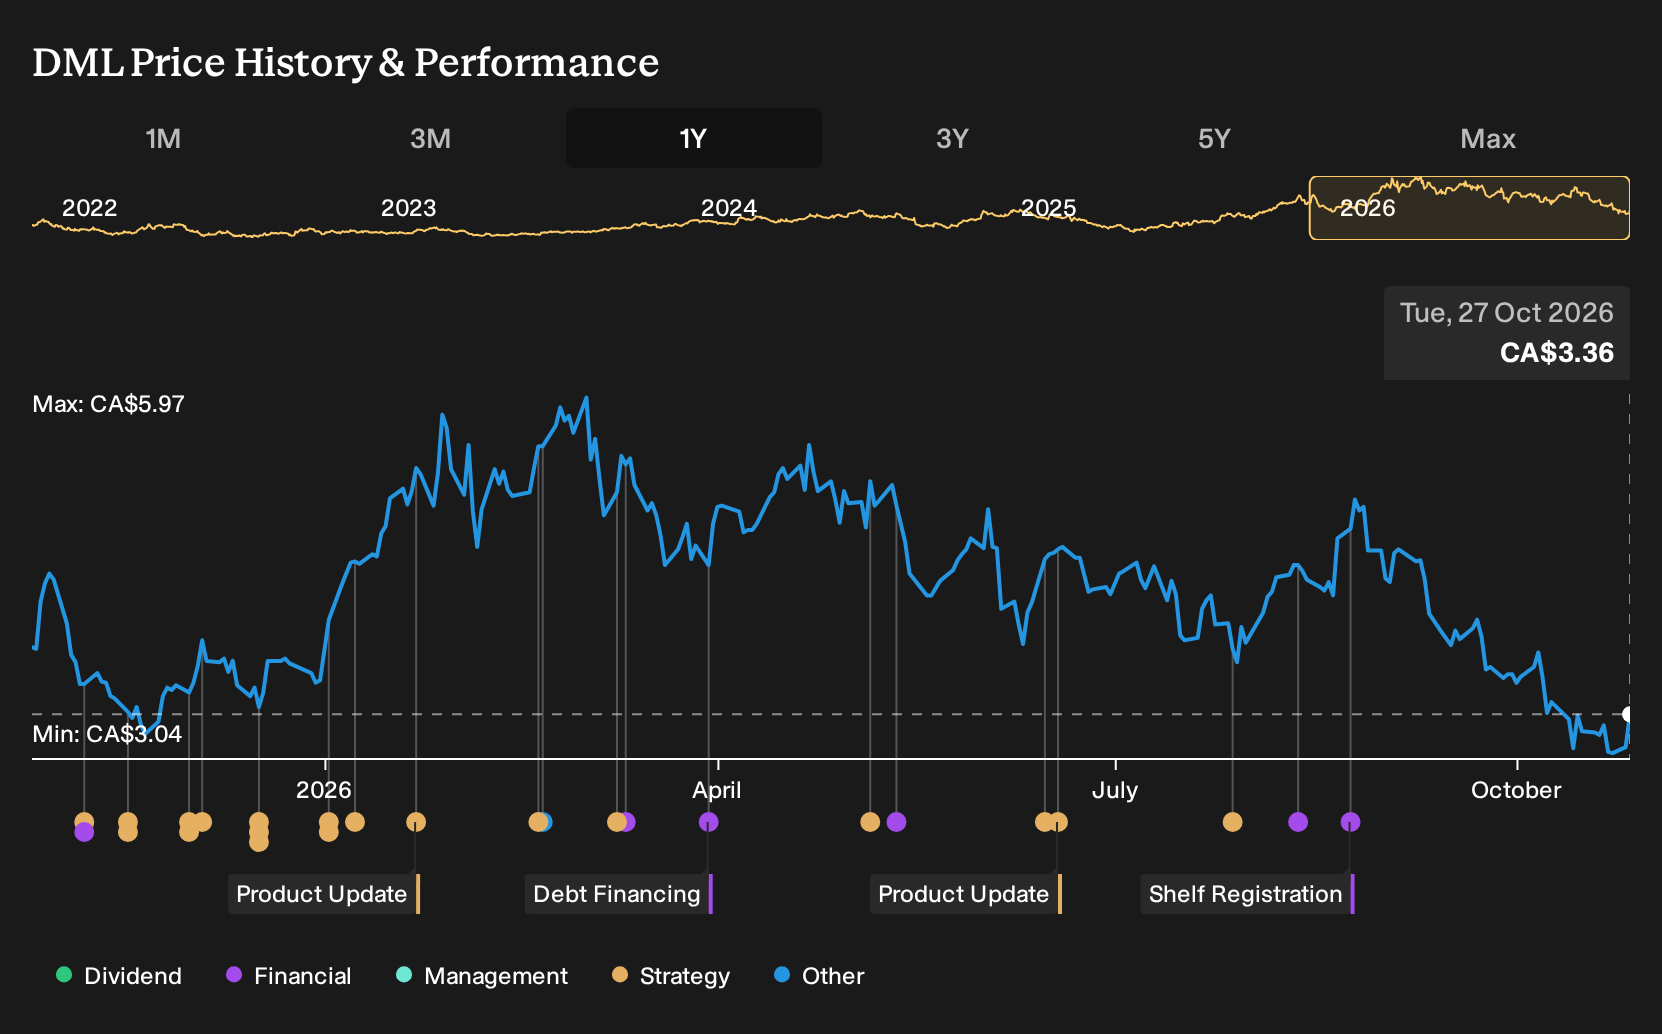Toggle the Other legend filter
1662x1034 pixels.
[x=818, y=976]
